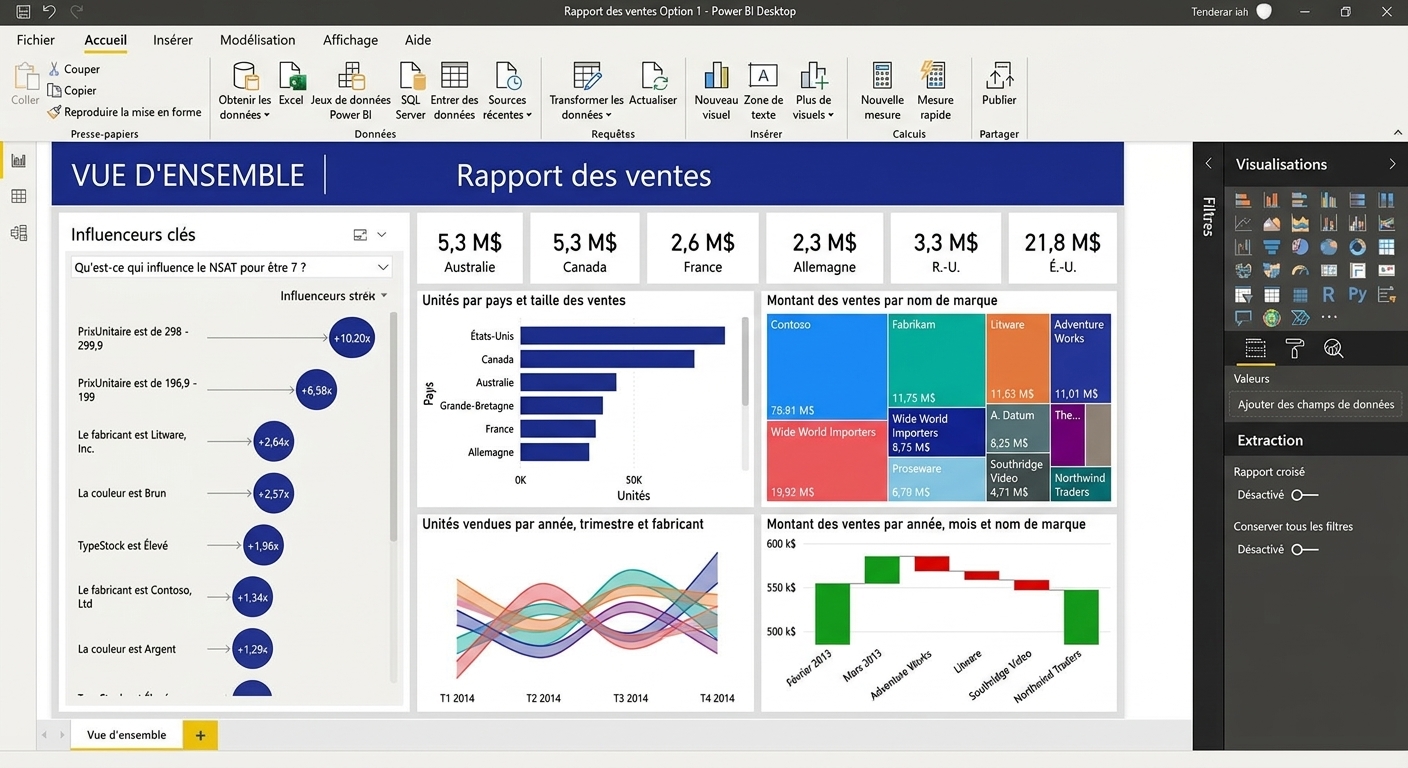Screen dimensions: 1408x768
Task: Add a new page with plus button
Action: point(200,735)
